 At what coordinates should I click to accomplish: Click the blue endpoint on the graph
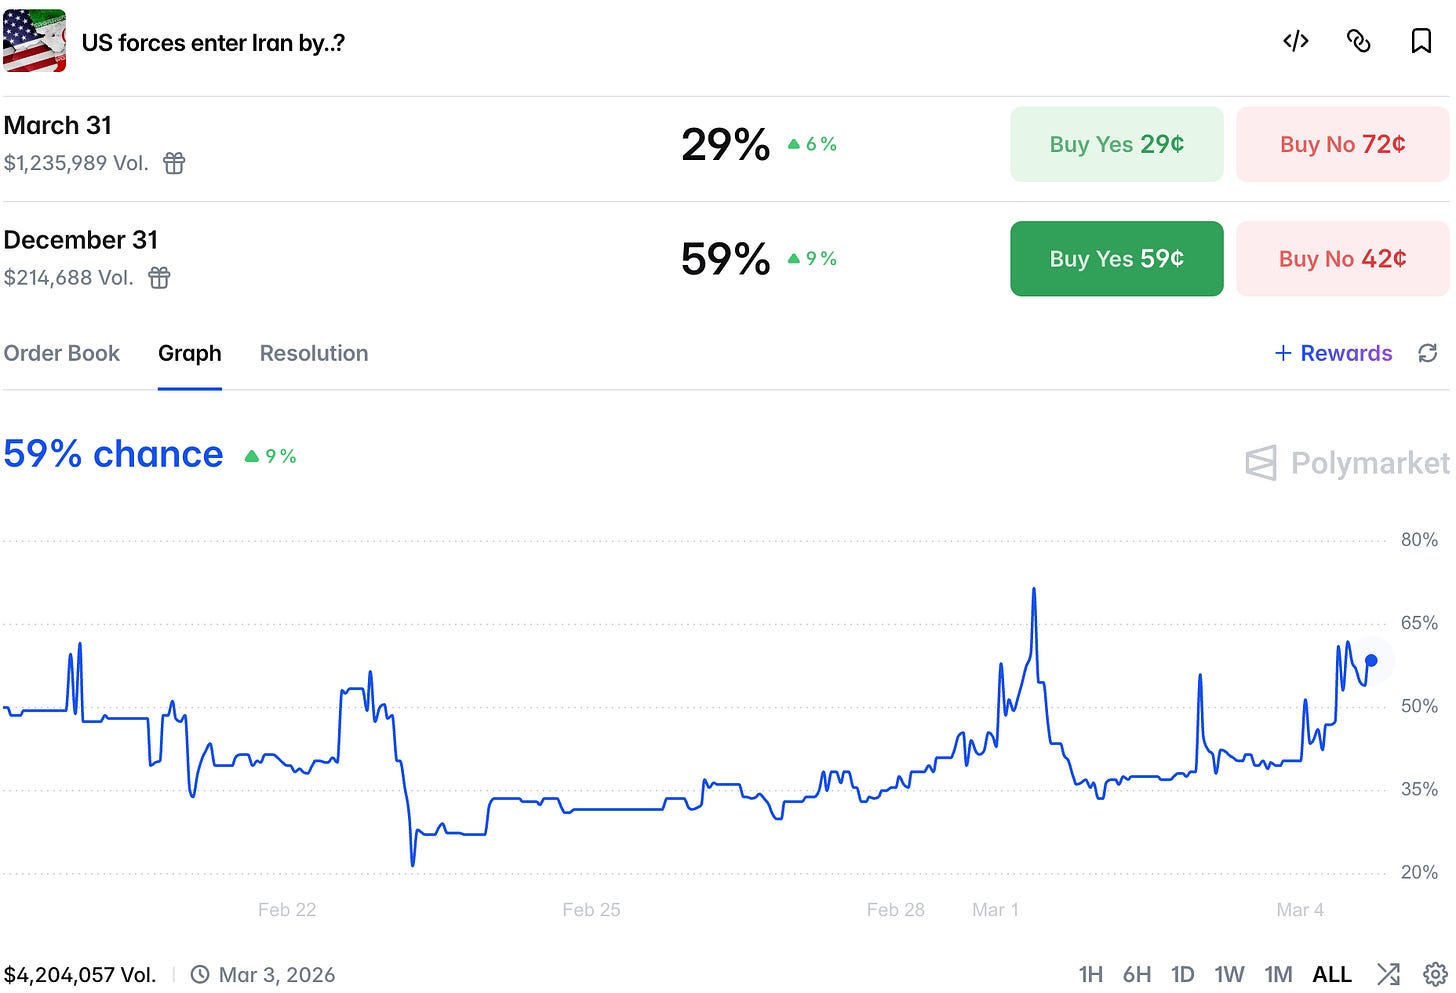[x=1371, y=660]
